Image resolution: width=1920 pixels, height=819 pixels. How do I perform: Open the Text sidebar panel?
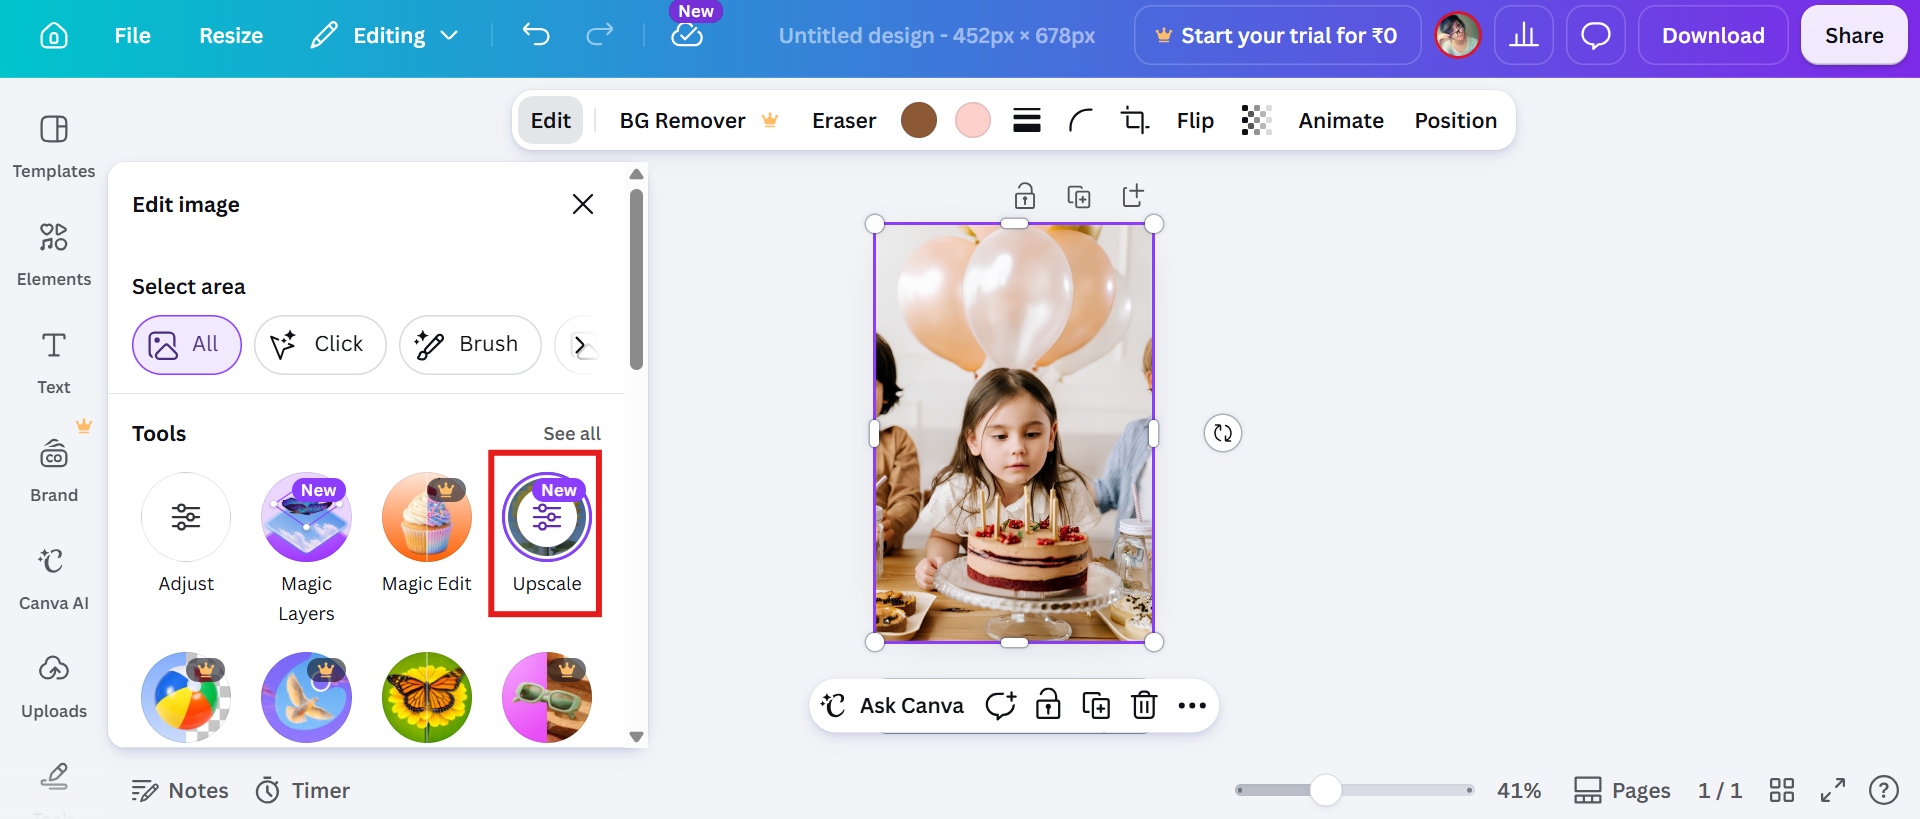click(x=54, y=362)
